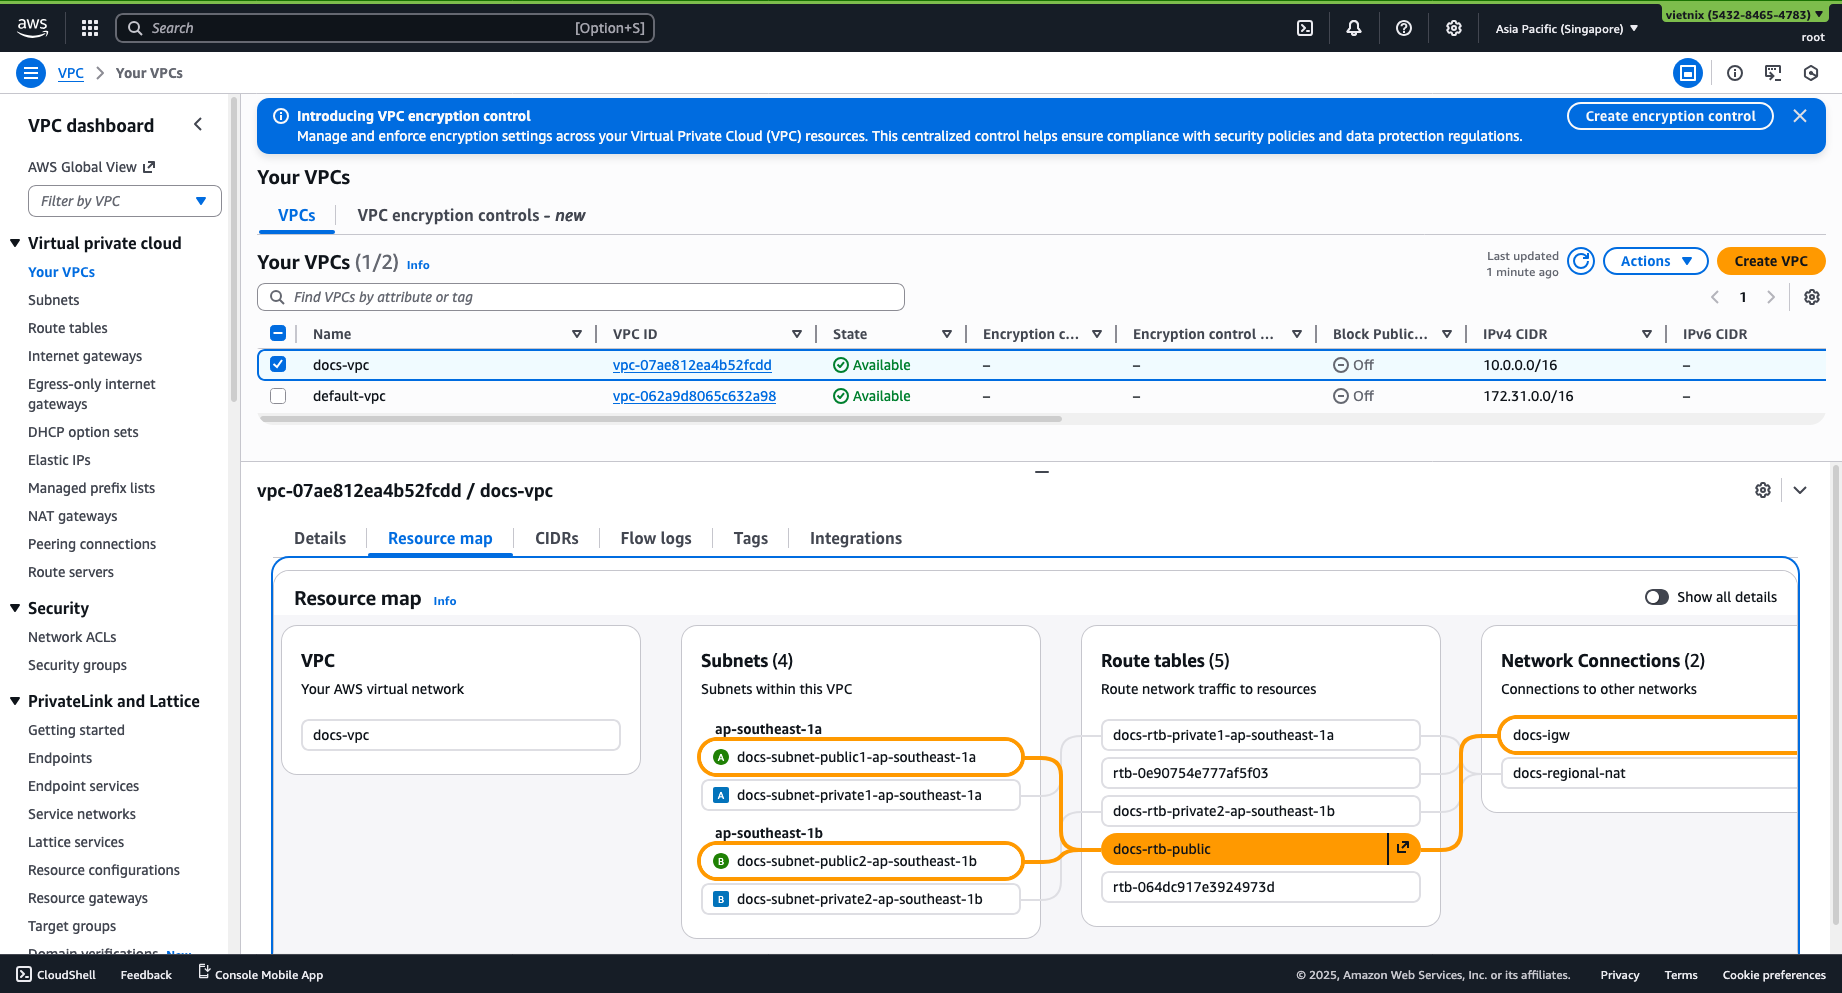Check the default-vpc row checkbox
Viewport: 1842px width, 993px height.
[278, 396]
